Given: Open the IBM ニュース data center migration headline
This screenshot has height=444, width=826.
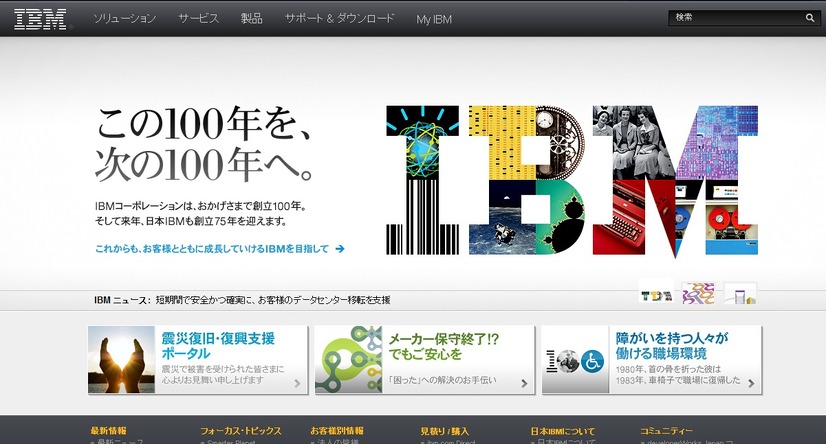Looking at the screenshot, I should [x=273, y=300].
